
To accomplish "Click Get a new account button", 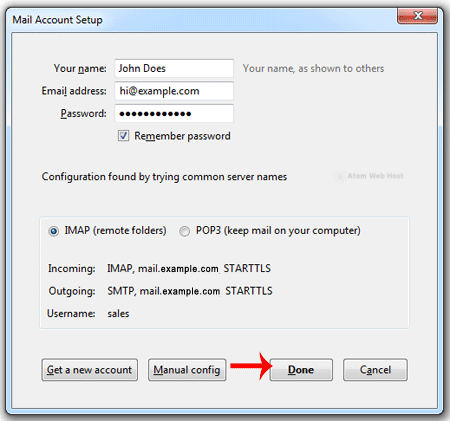I will [90, 370].
